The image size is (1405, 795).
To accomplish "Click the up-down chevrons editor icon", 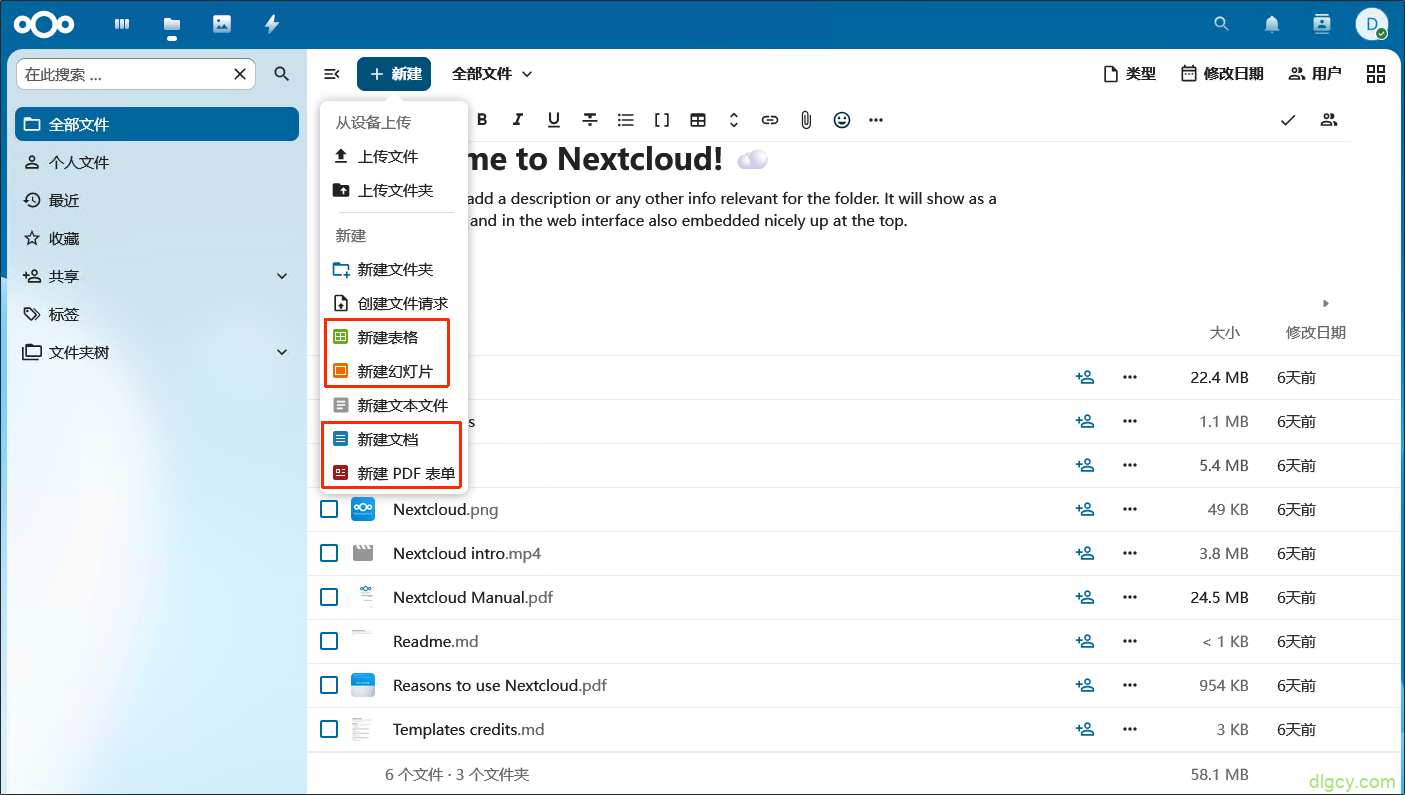I will pos(734,120).
